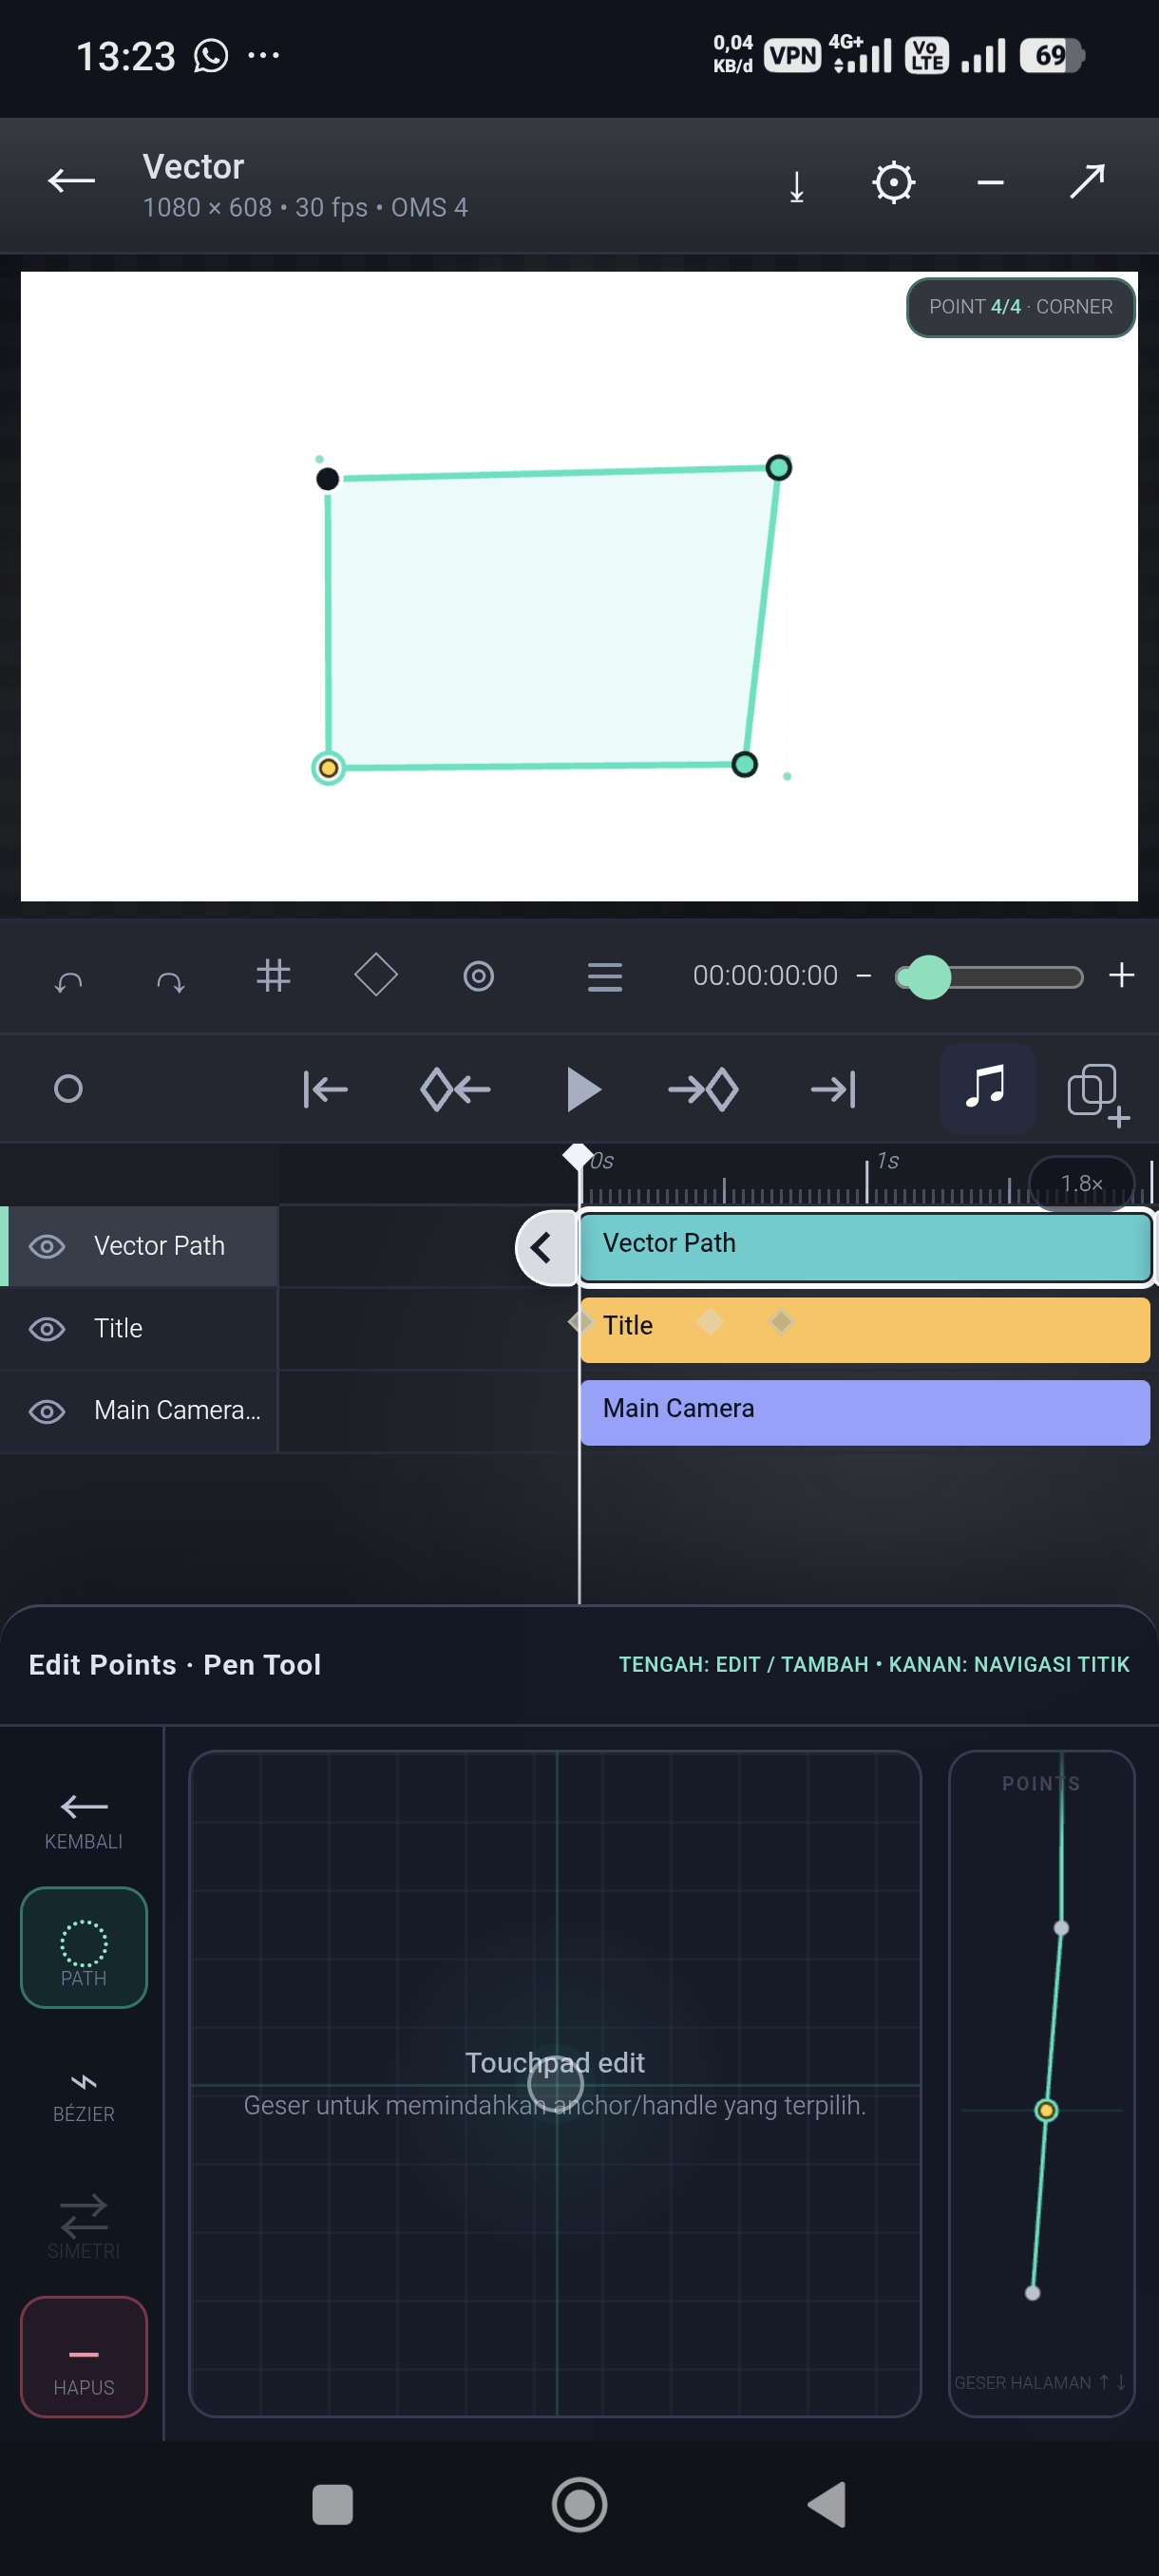Open Android recent apps square button
The height and width of the screenshot is (2576, 1159).
[332, 2504]
